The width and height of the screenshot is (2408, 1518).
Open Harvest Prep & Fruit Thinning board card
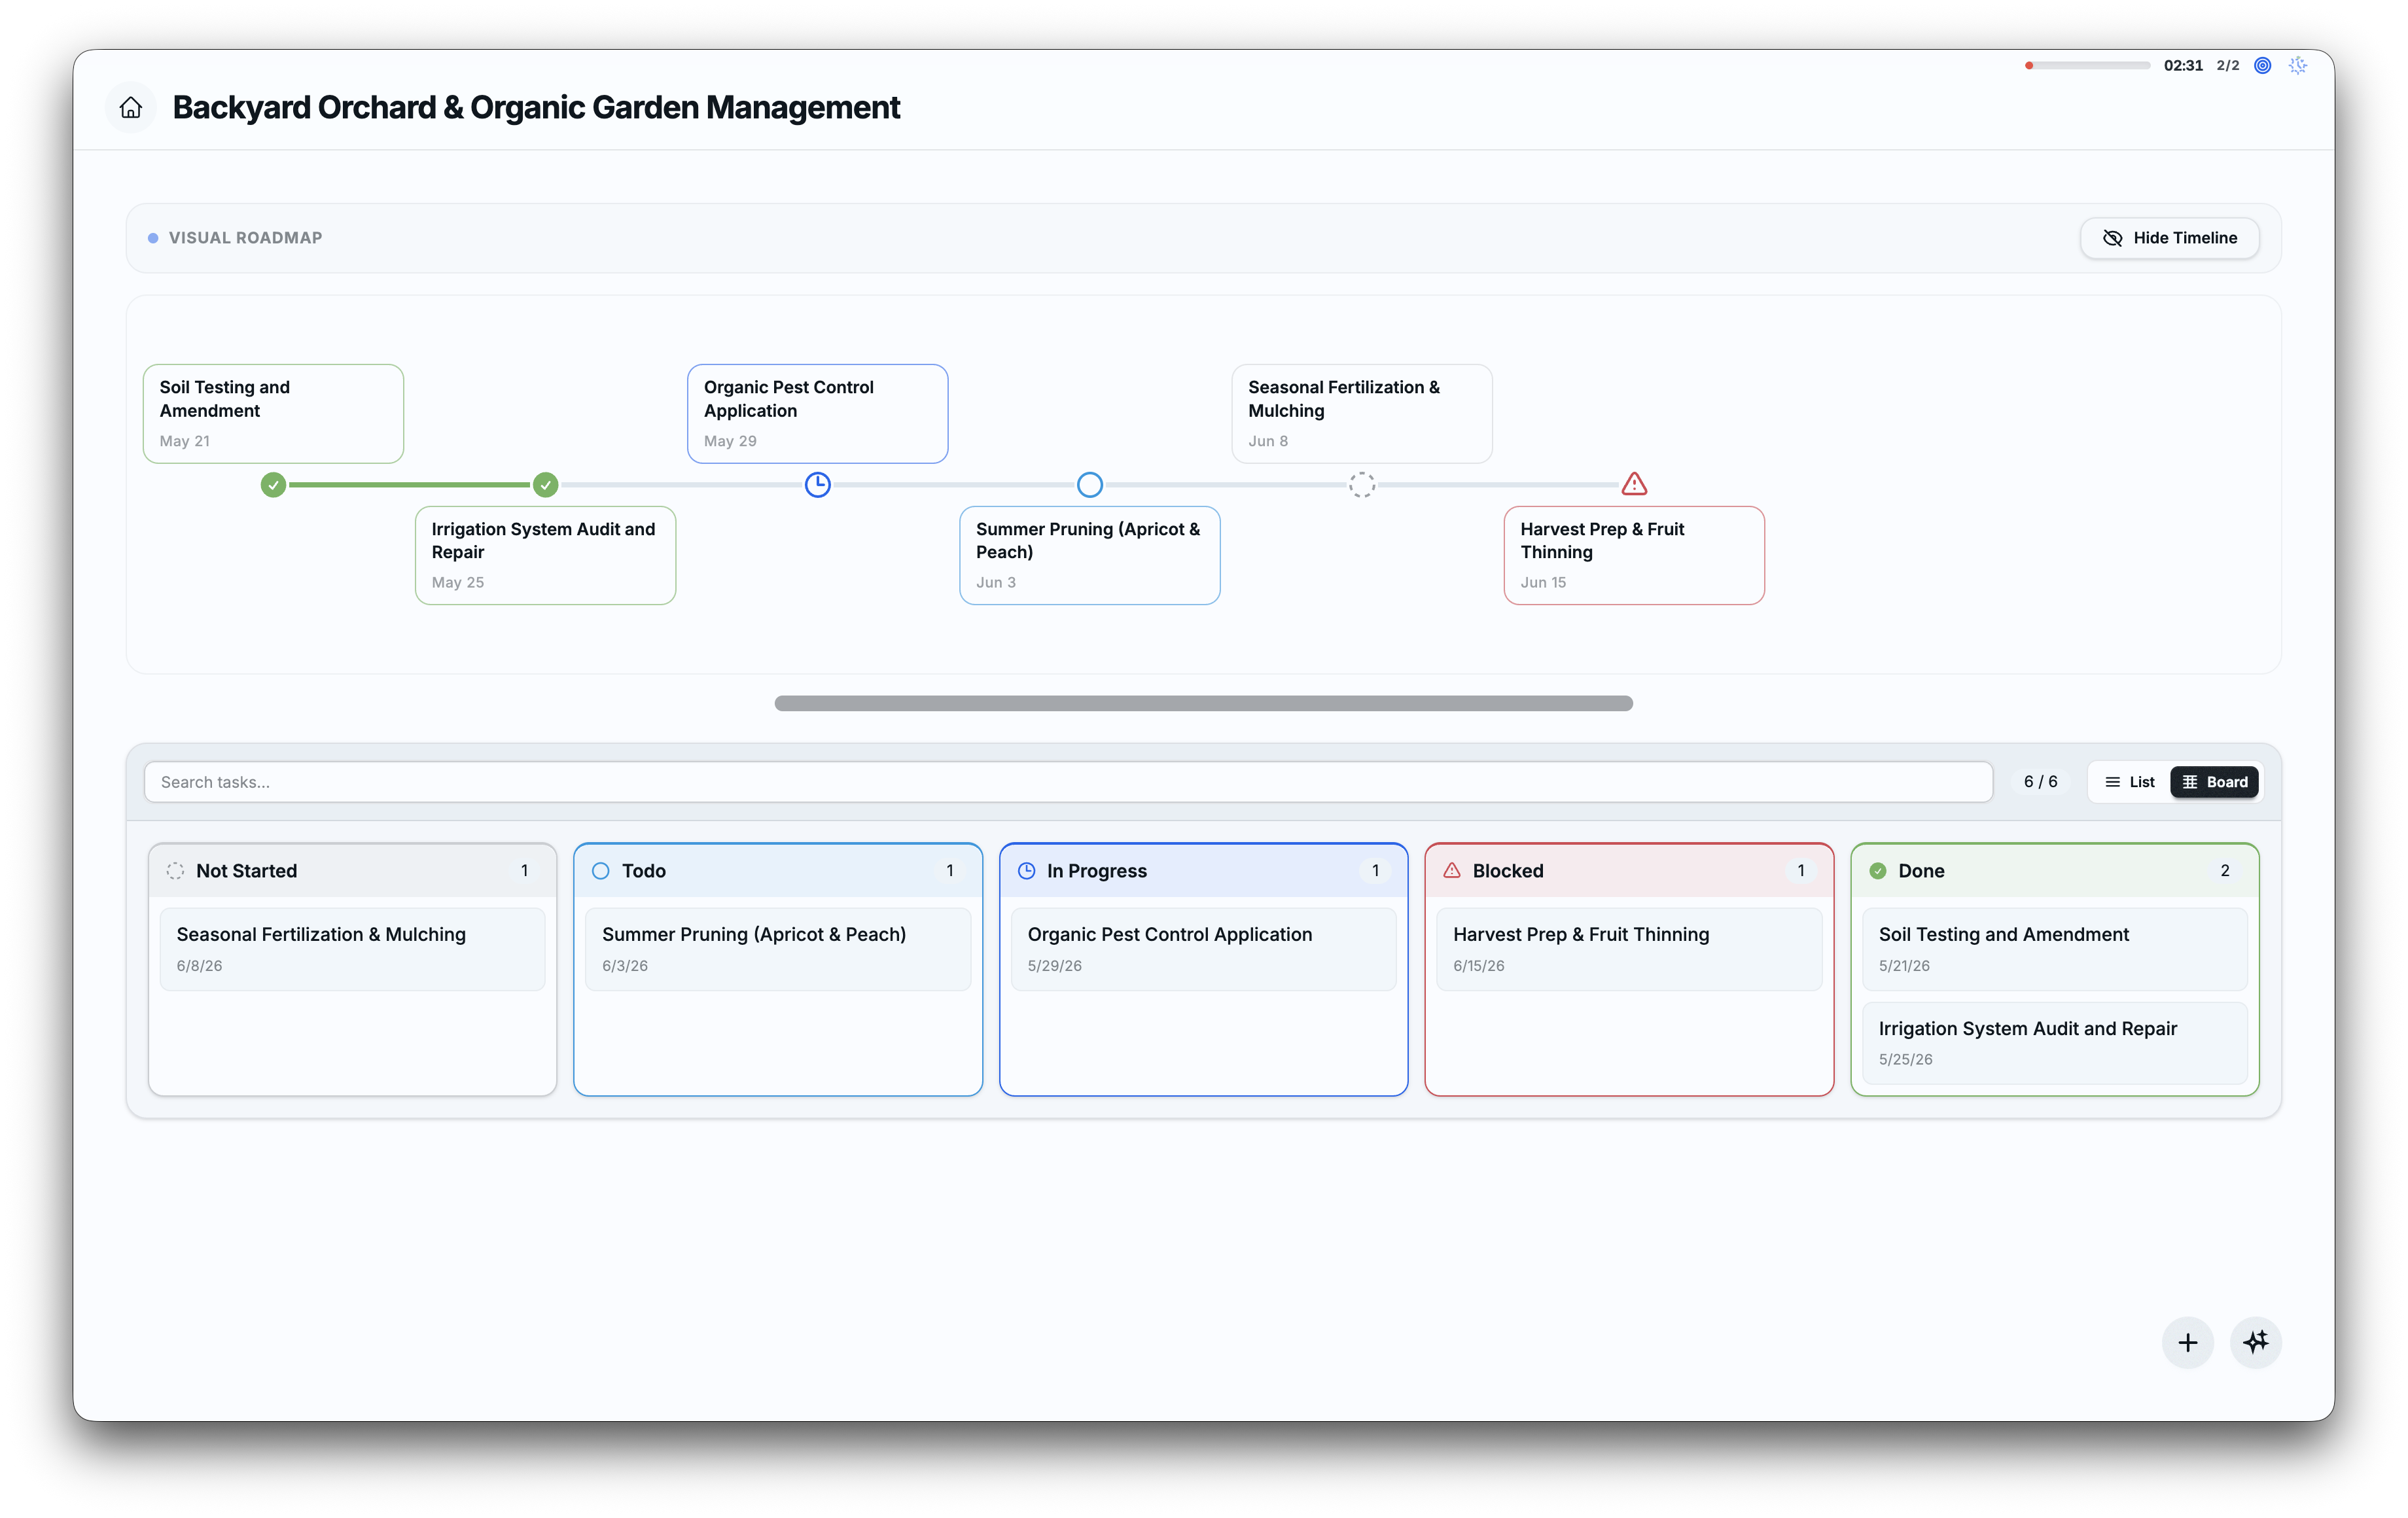pos(1629,949)
